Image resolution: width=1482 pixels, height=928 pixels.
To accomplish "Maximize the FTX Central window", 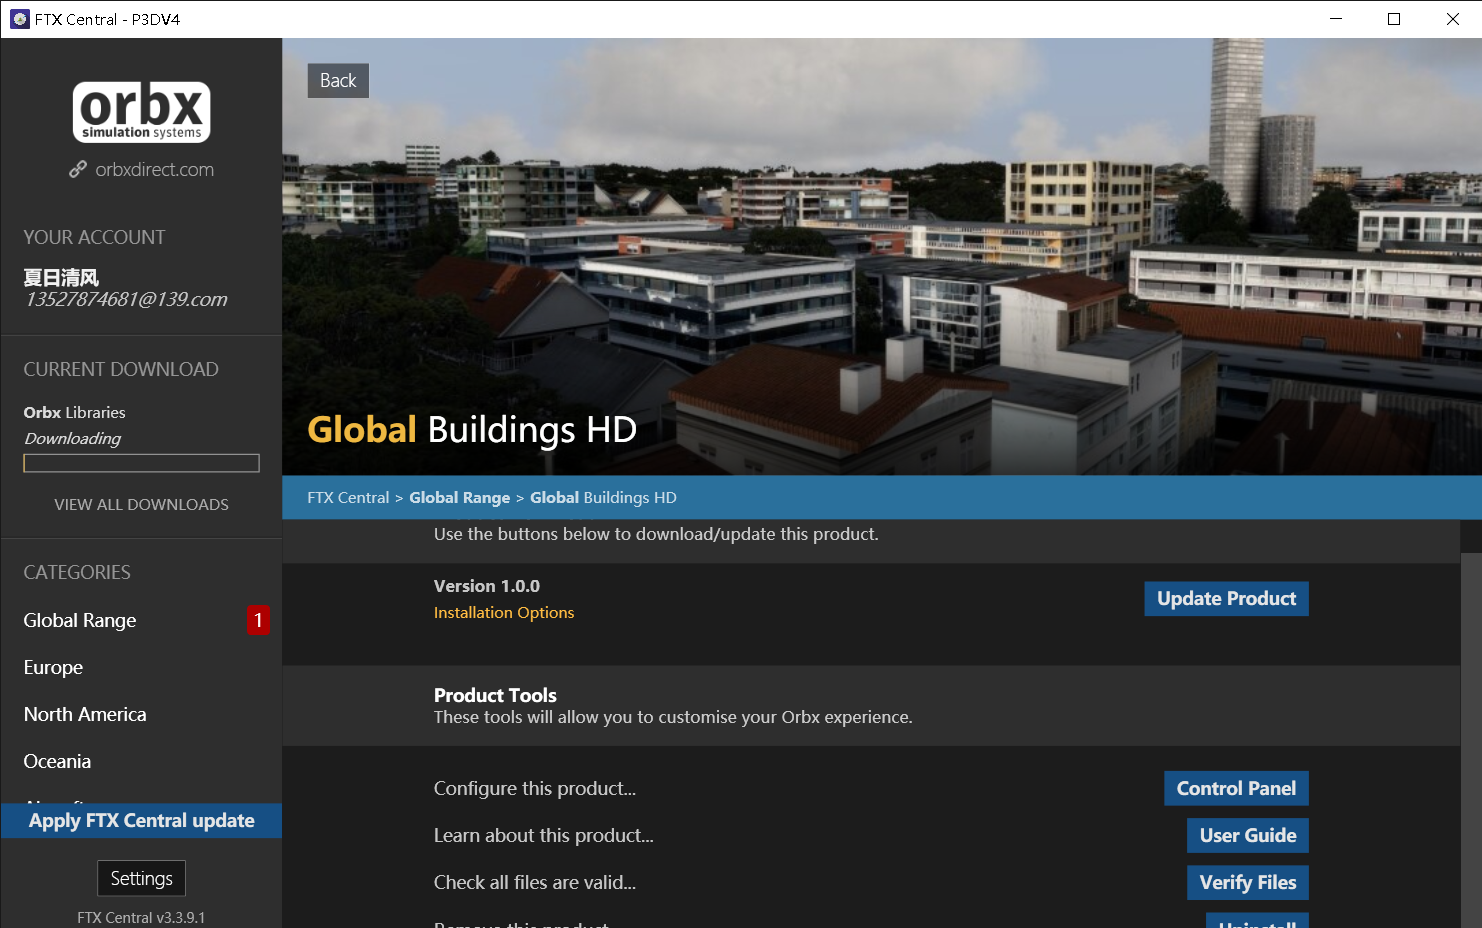I will click(1394, 19).
